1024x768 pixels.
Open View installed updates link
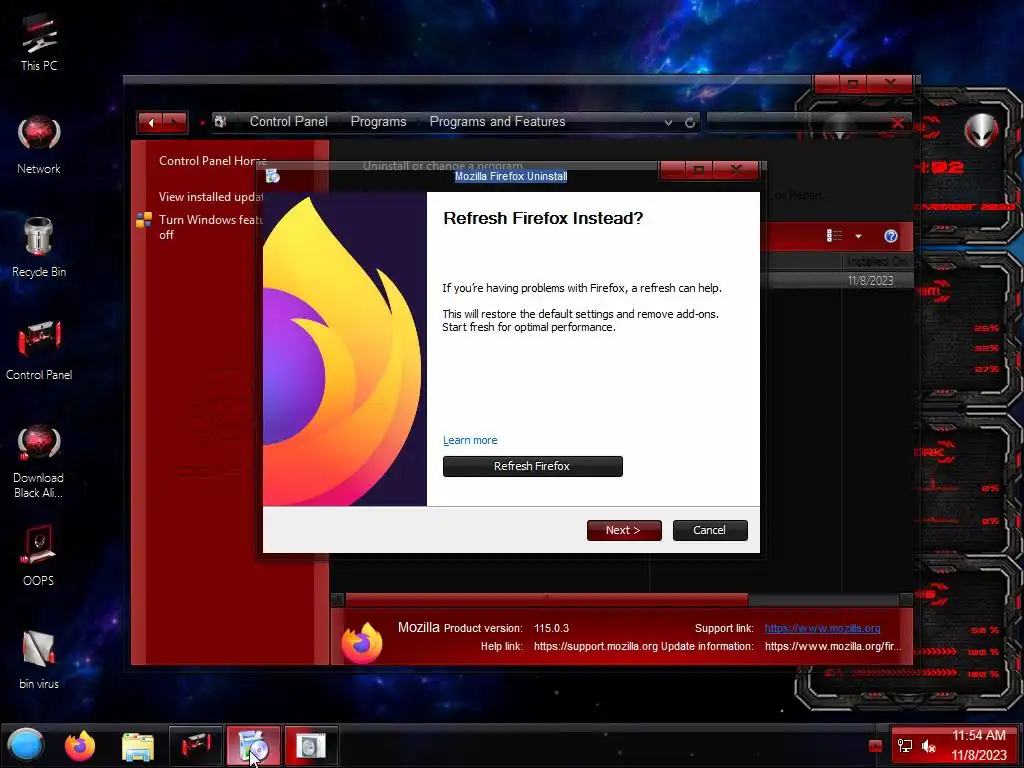coord(210,197)
